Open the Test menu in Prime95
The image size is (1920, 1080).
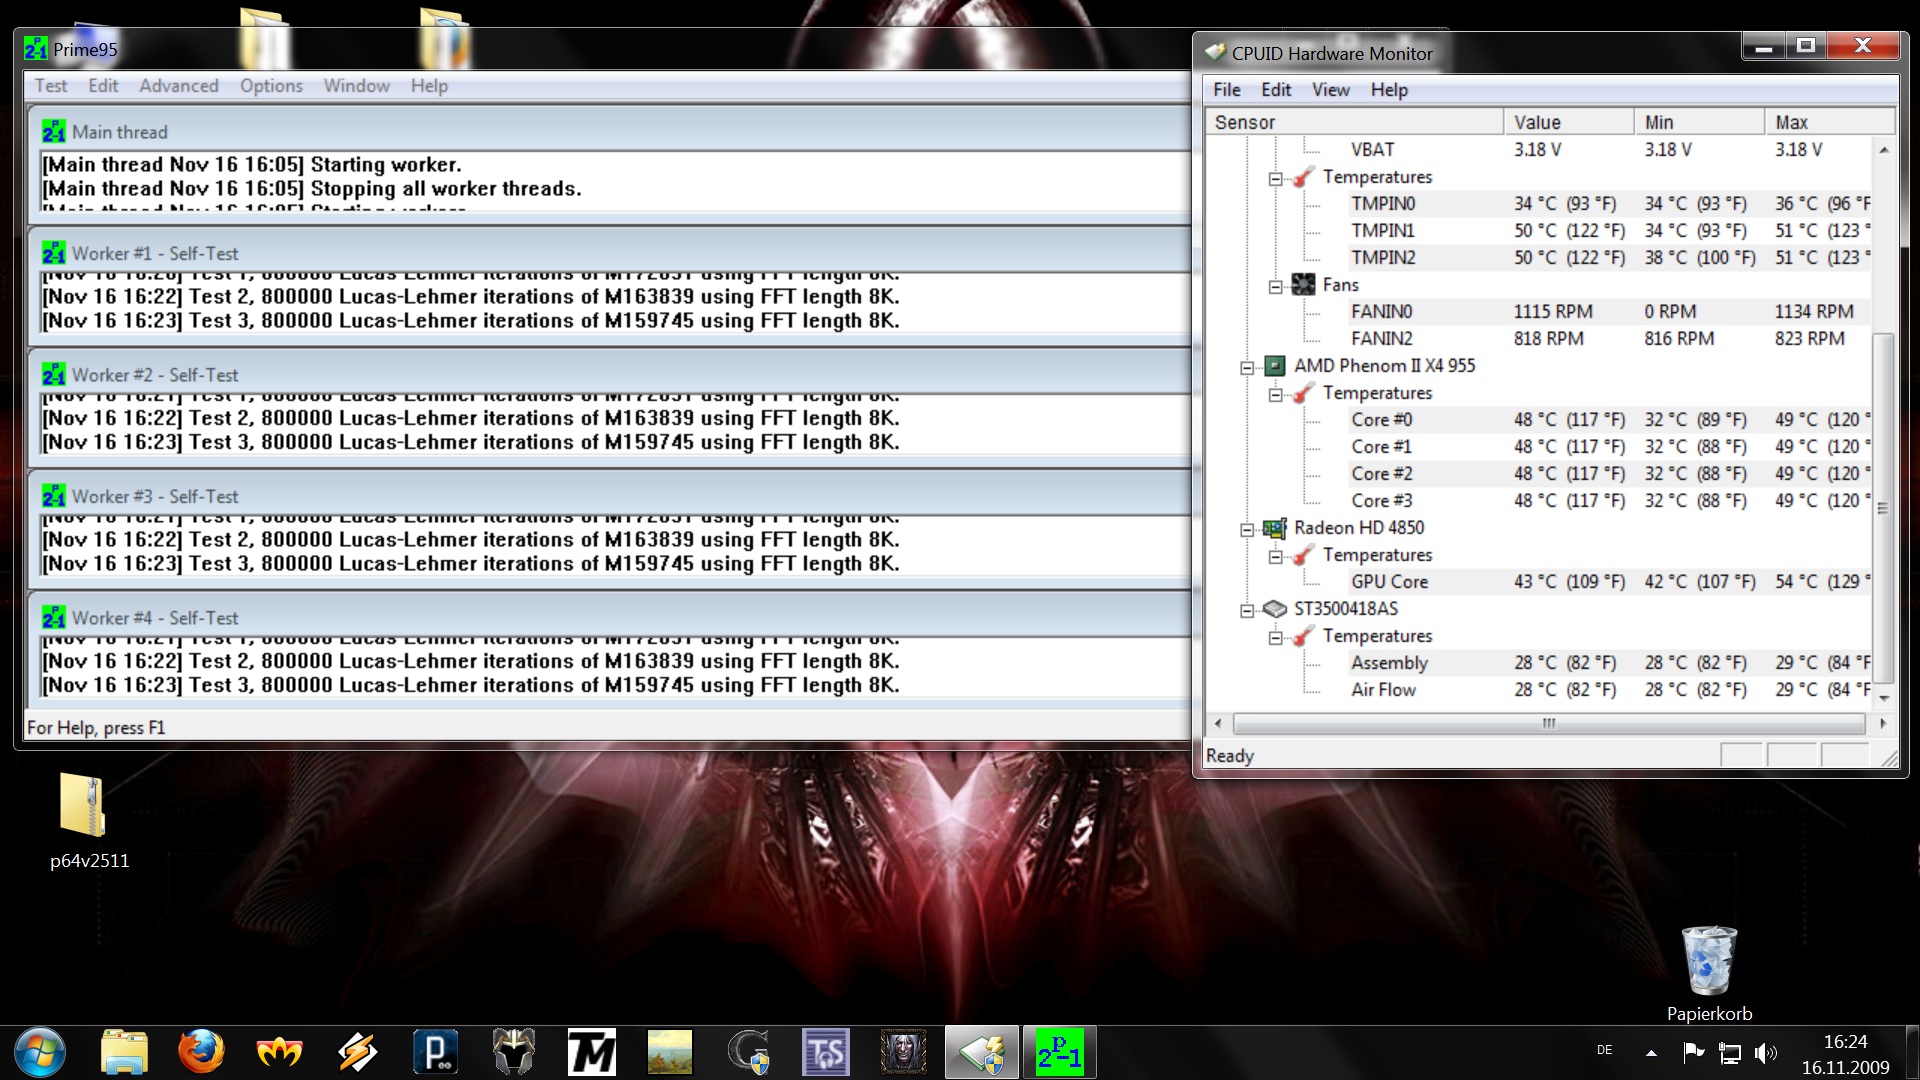(x=51, y=86)
